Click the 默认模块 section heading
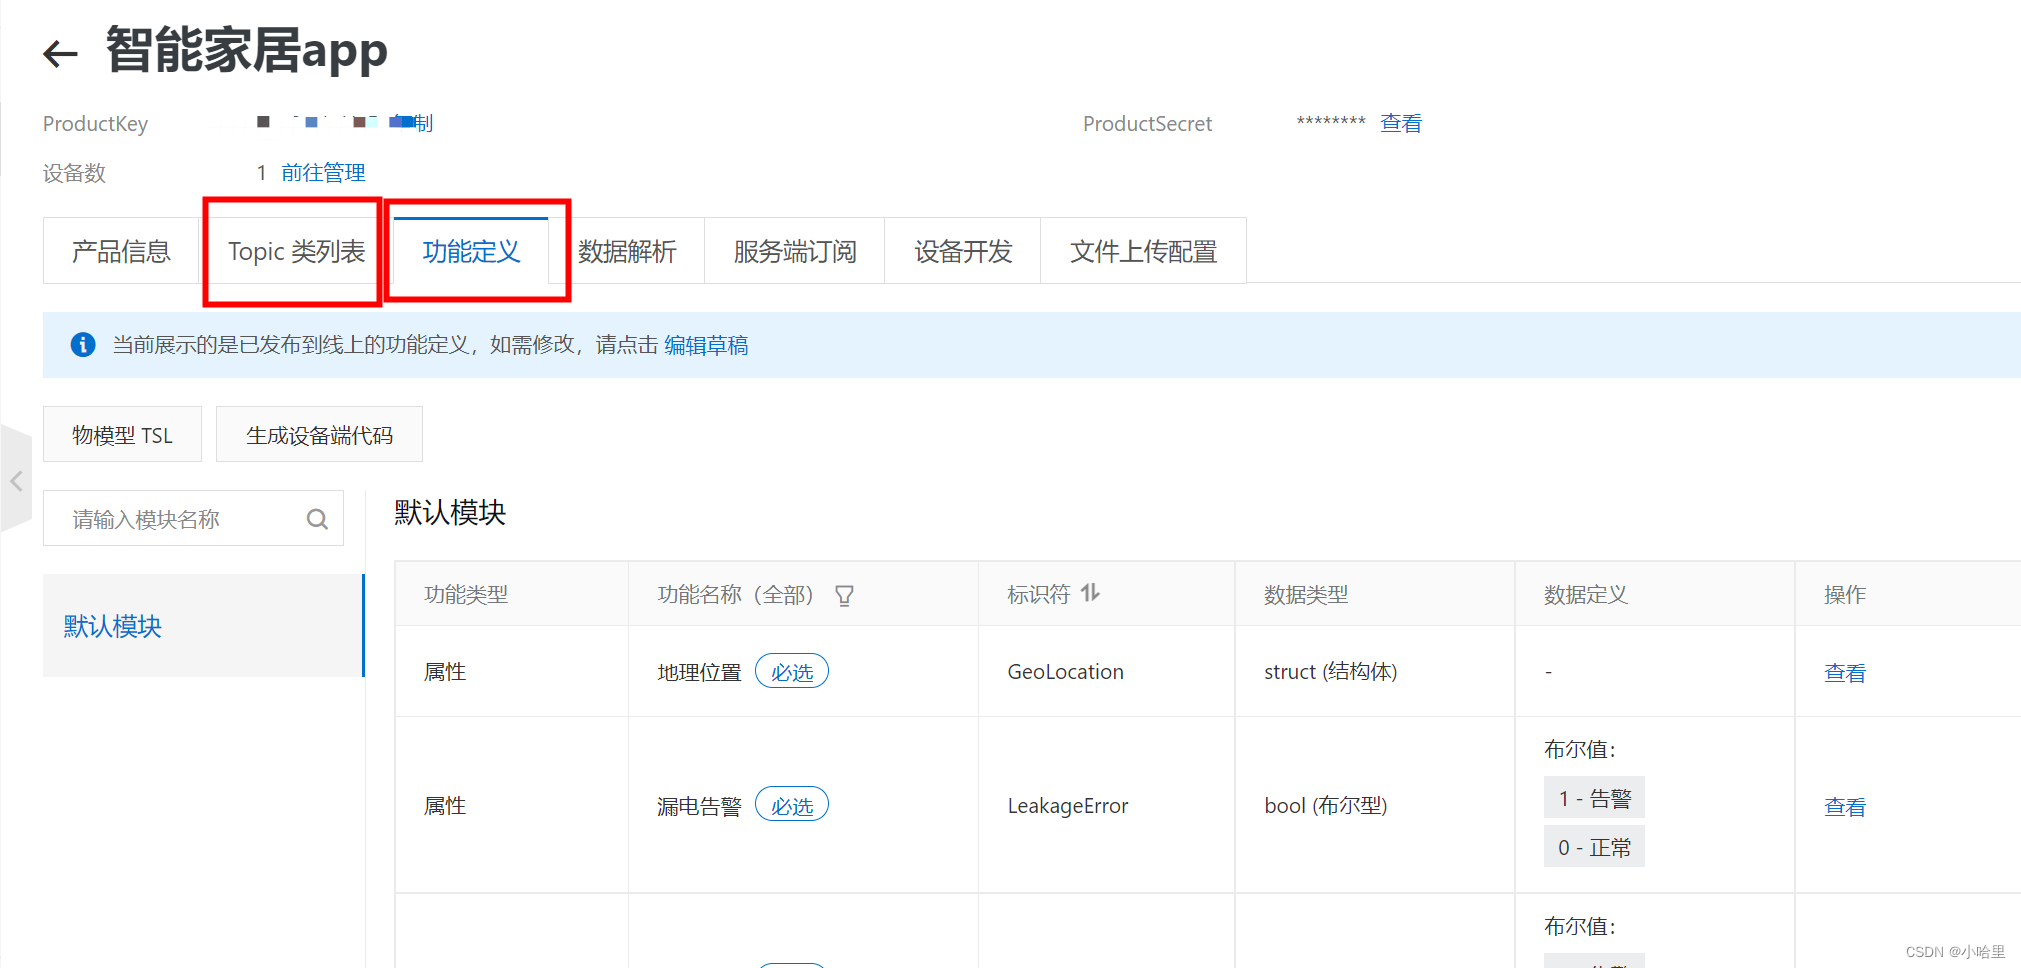The image size is (2021, 968). (x=450, y=513)
